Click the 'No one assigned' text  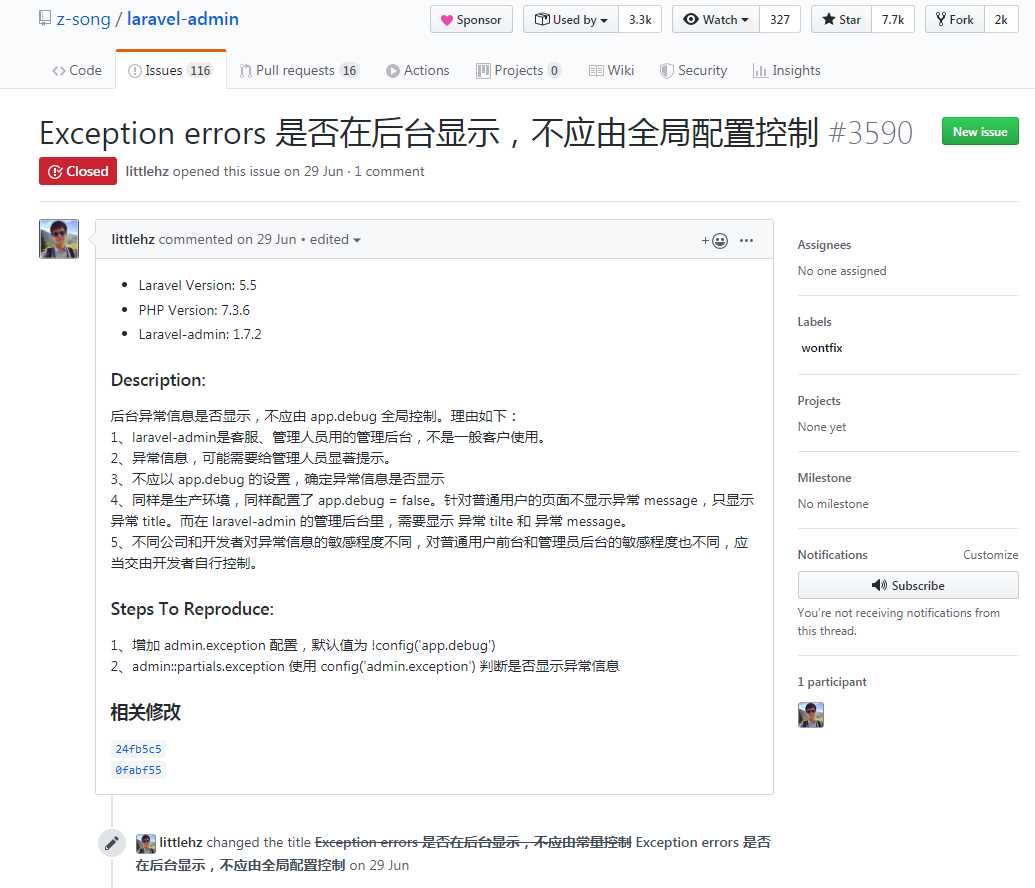coord(842,271)
